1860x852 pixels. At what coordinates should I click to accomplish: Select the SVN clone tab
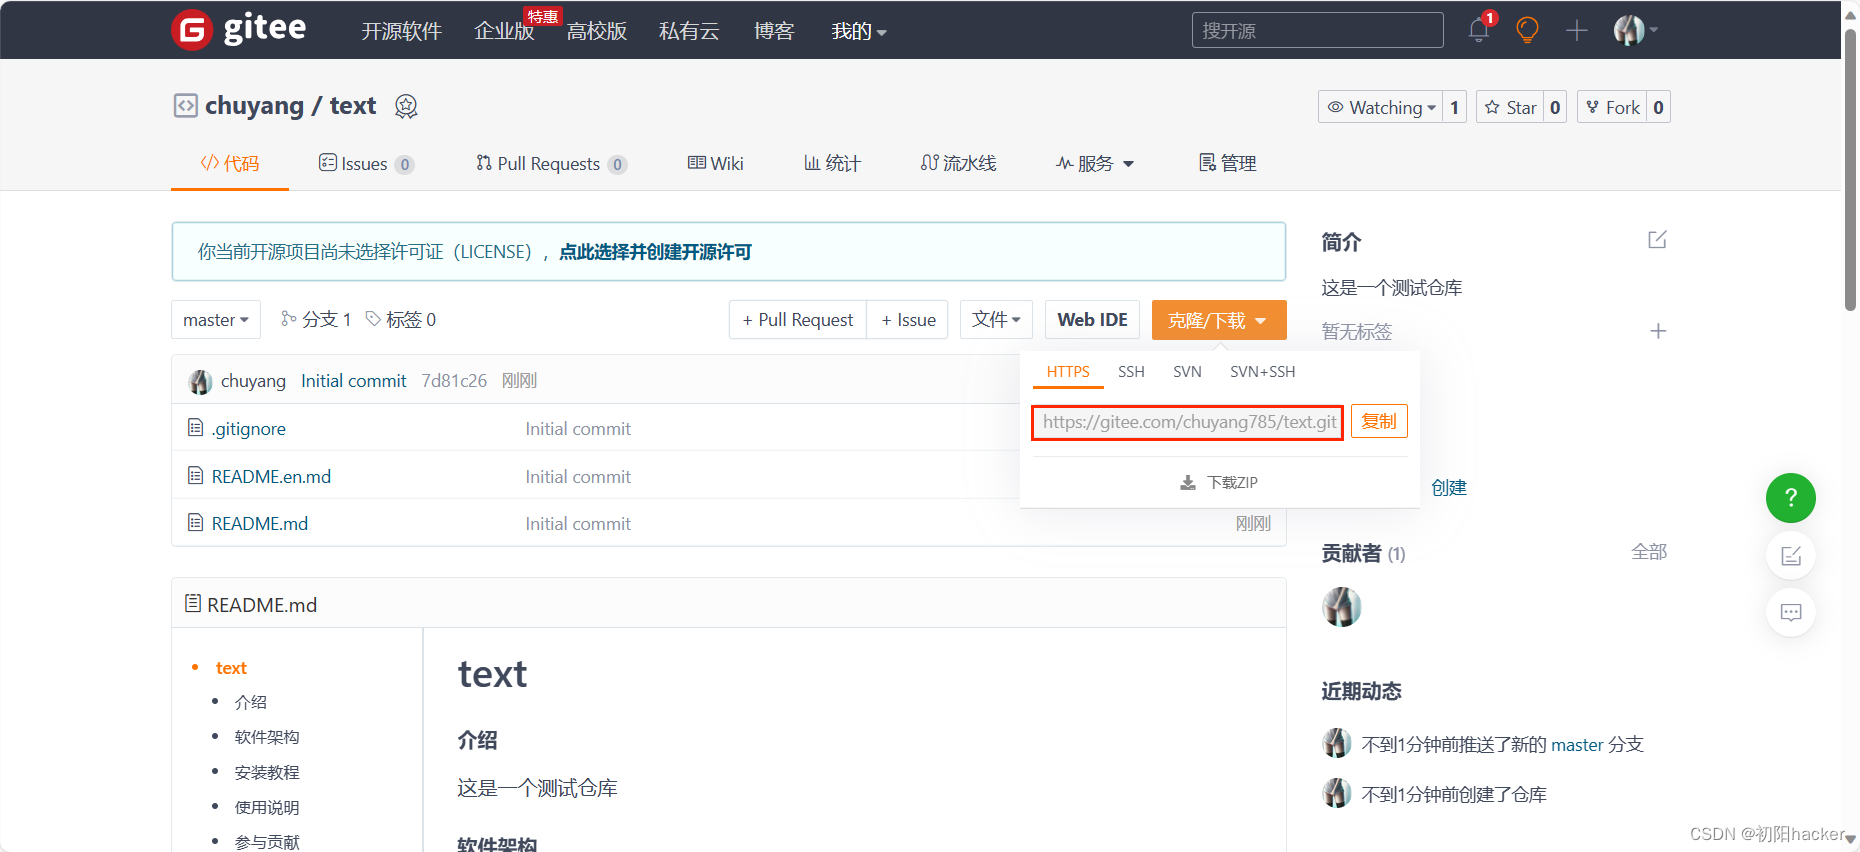[x=1187, y=372]
